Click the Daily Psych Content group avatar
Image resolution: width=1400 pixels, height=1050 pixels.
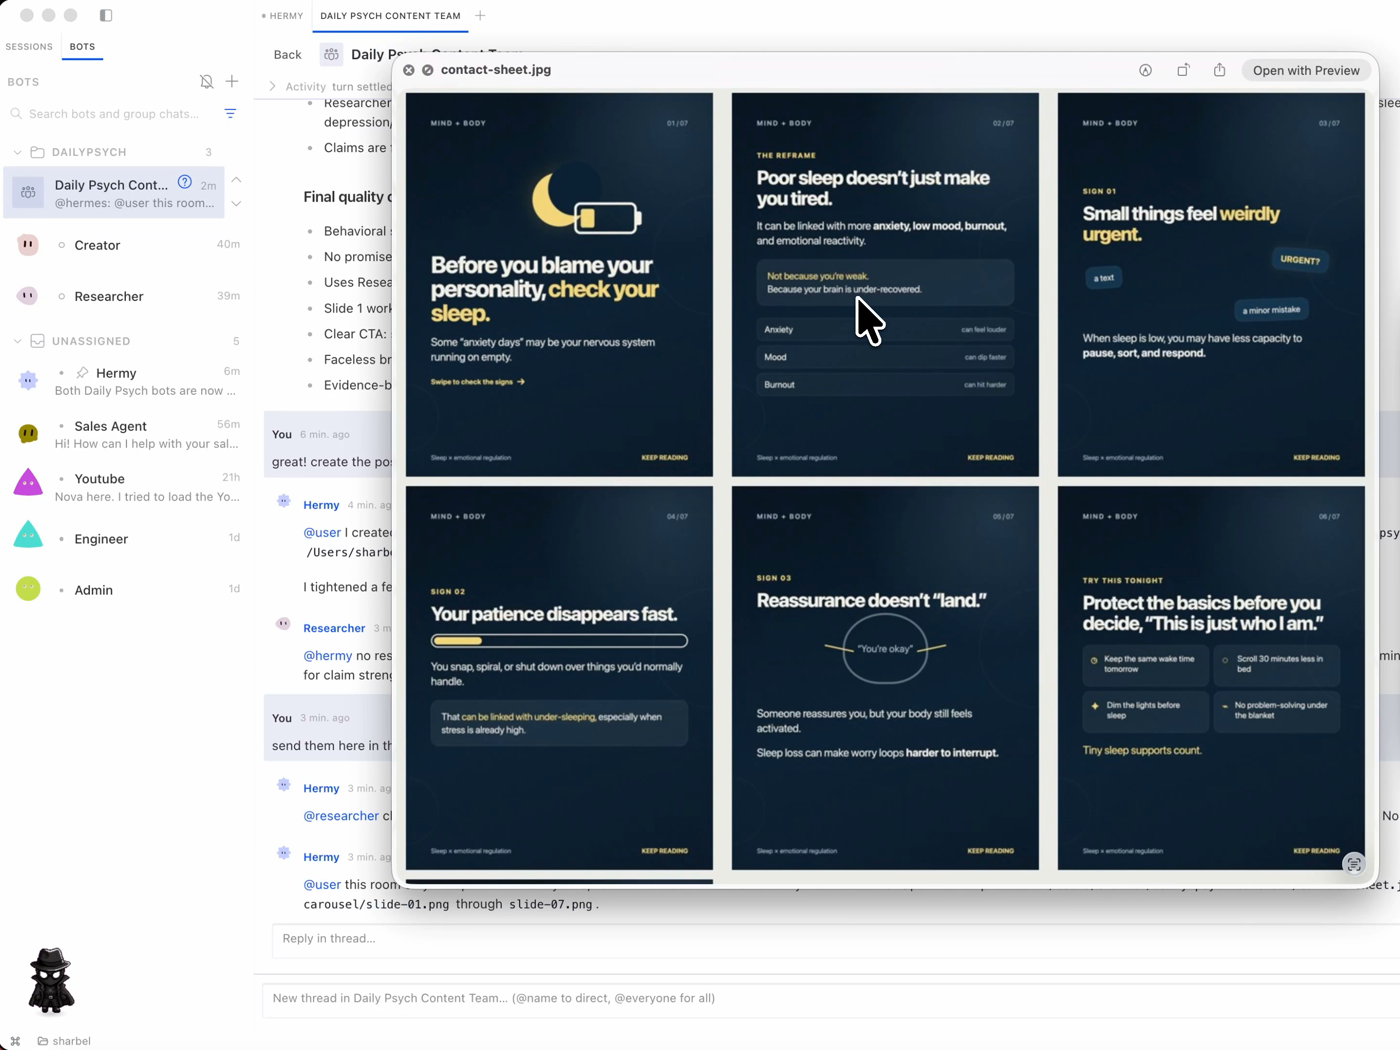point(28,193)
